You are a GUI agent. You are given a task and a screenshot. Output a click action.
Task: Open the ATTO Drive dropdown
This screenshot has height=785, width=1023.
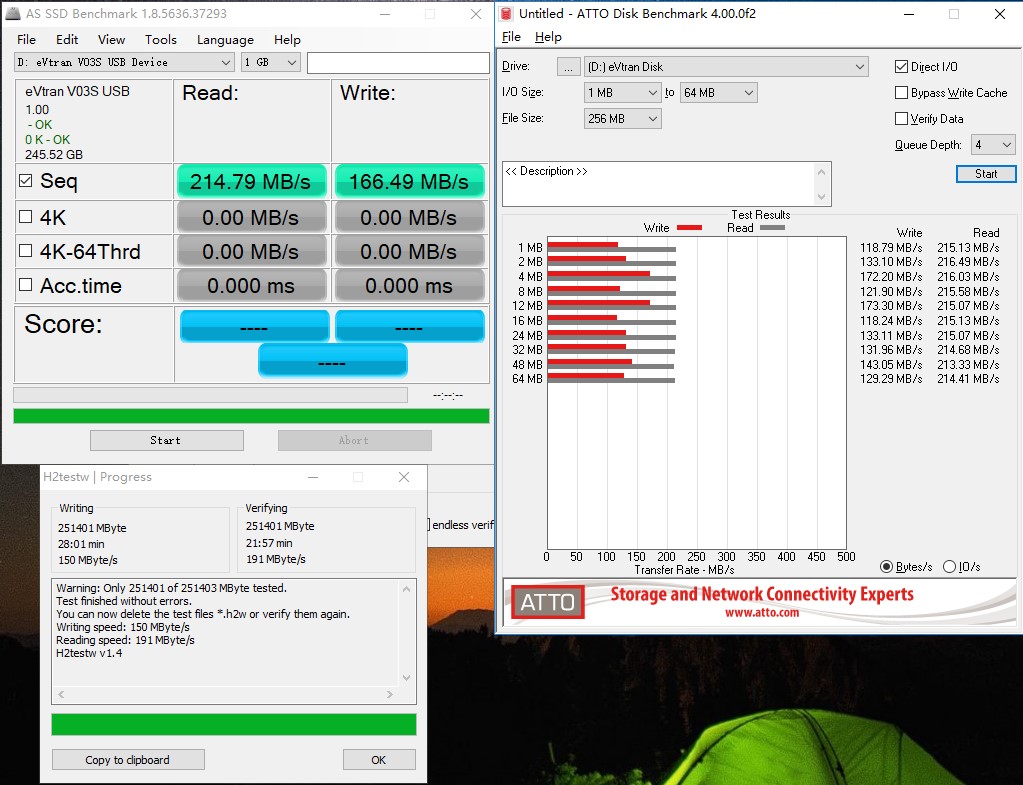[x=726, y=67]
